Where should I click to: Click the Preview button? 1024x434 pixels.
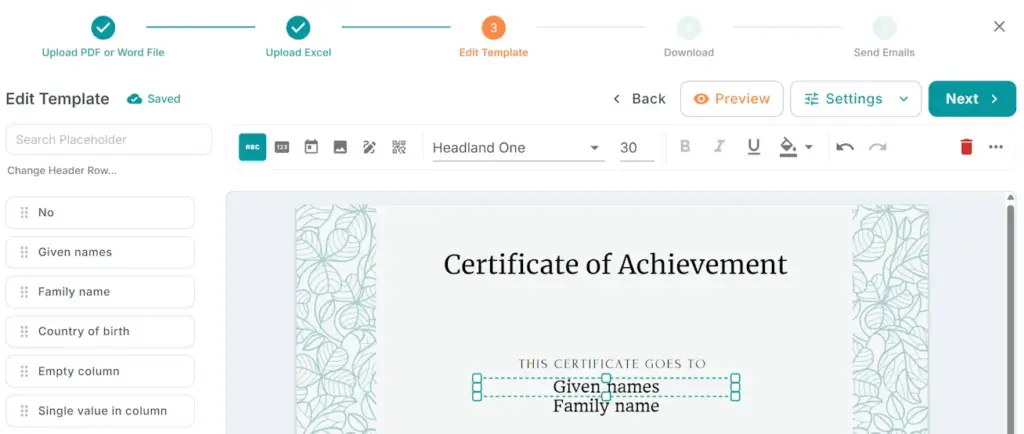[x=732, y=99]
